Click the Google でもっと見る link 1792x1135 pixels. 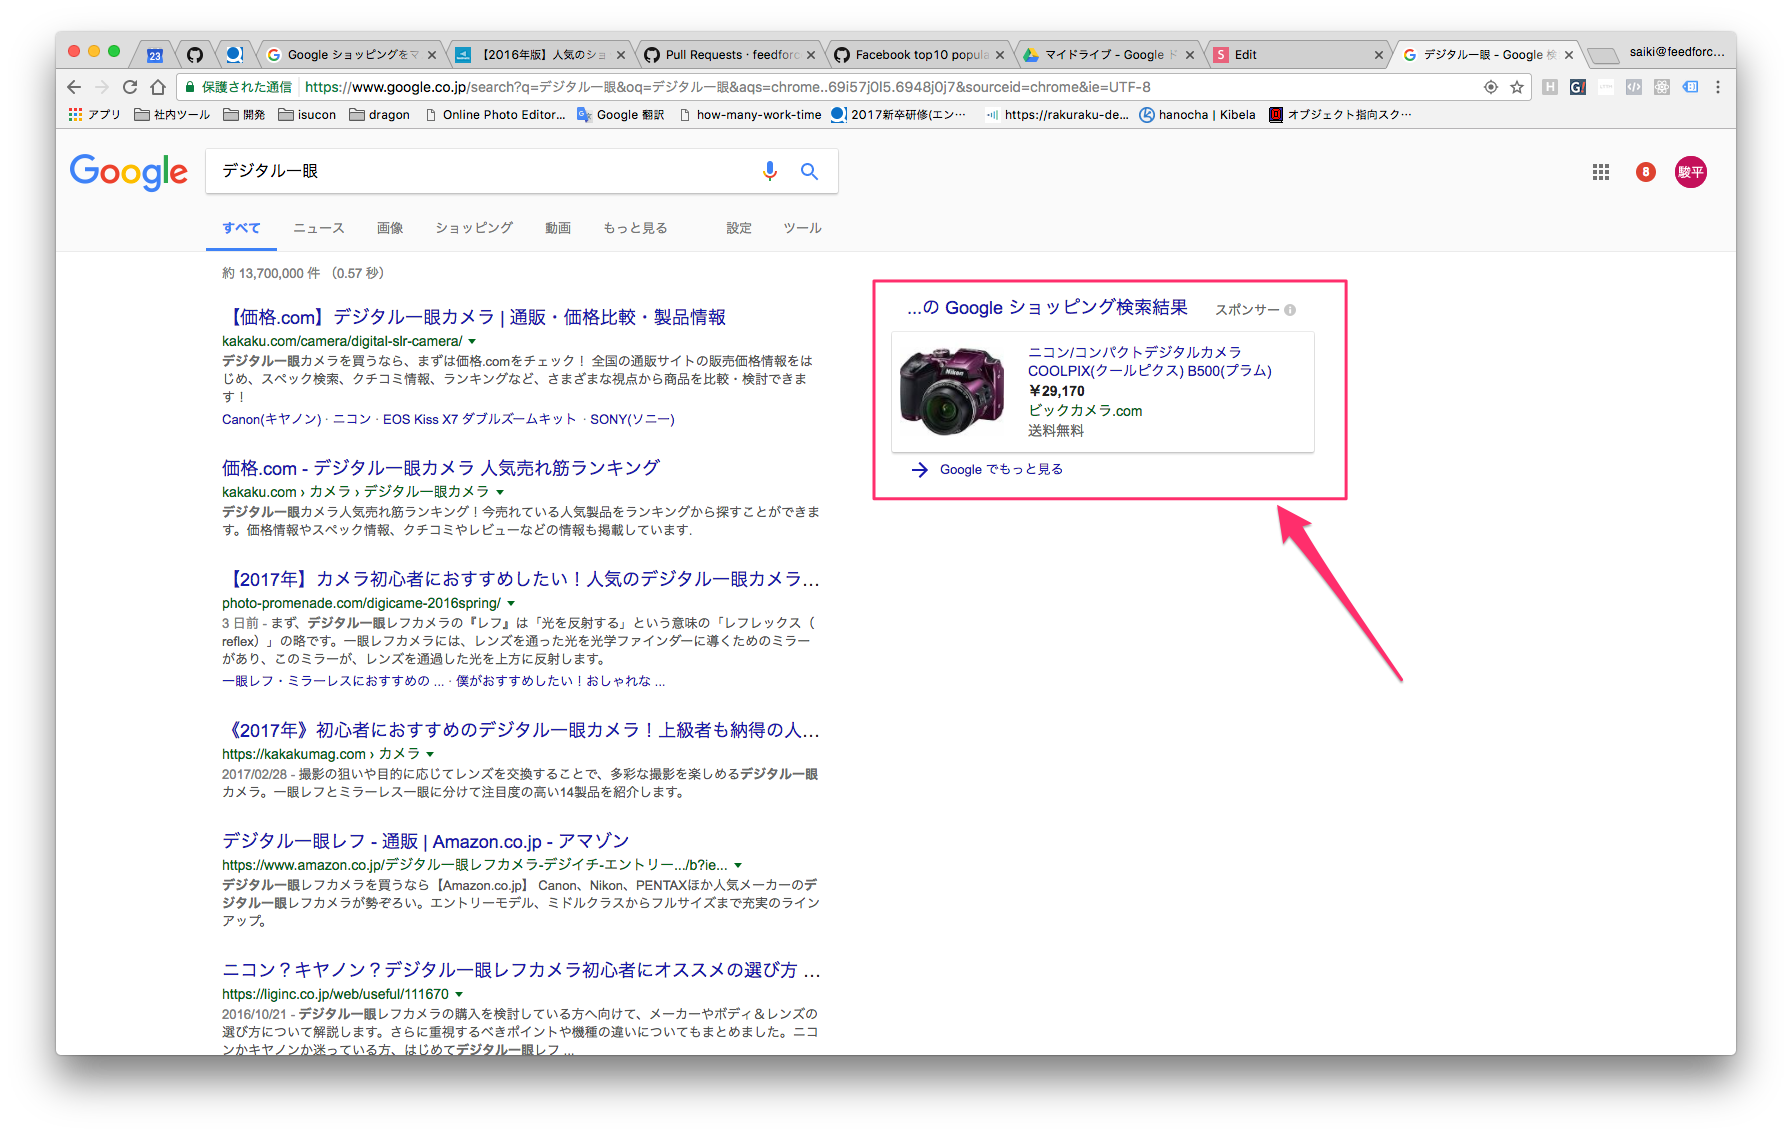click(x=1001, y=470)
